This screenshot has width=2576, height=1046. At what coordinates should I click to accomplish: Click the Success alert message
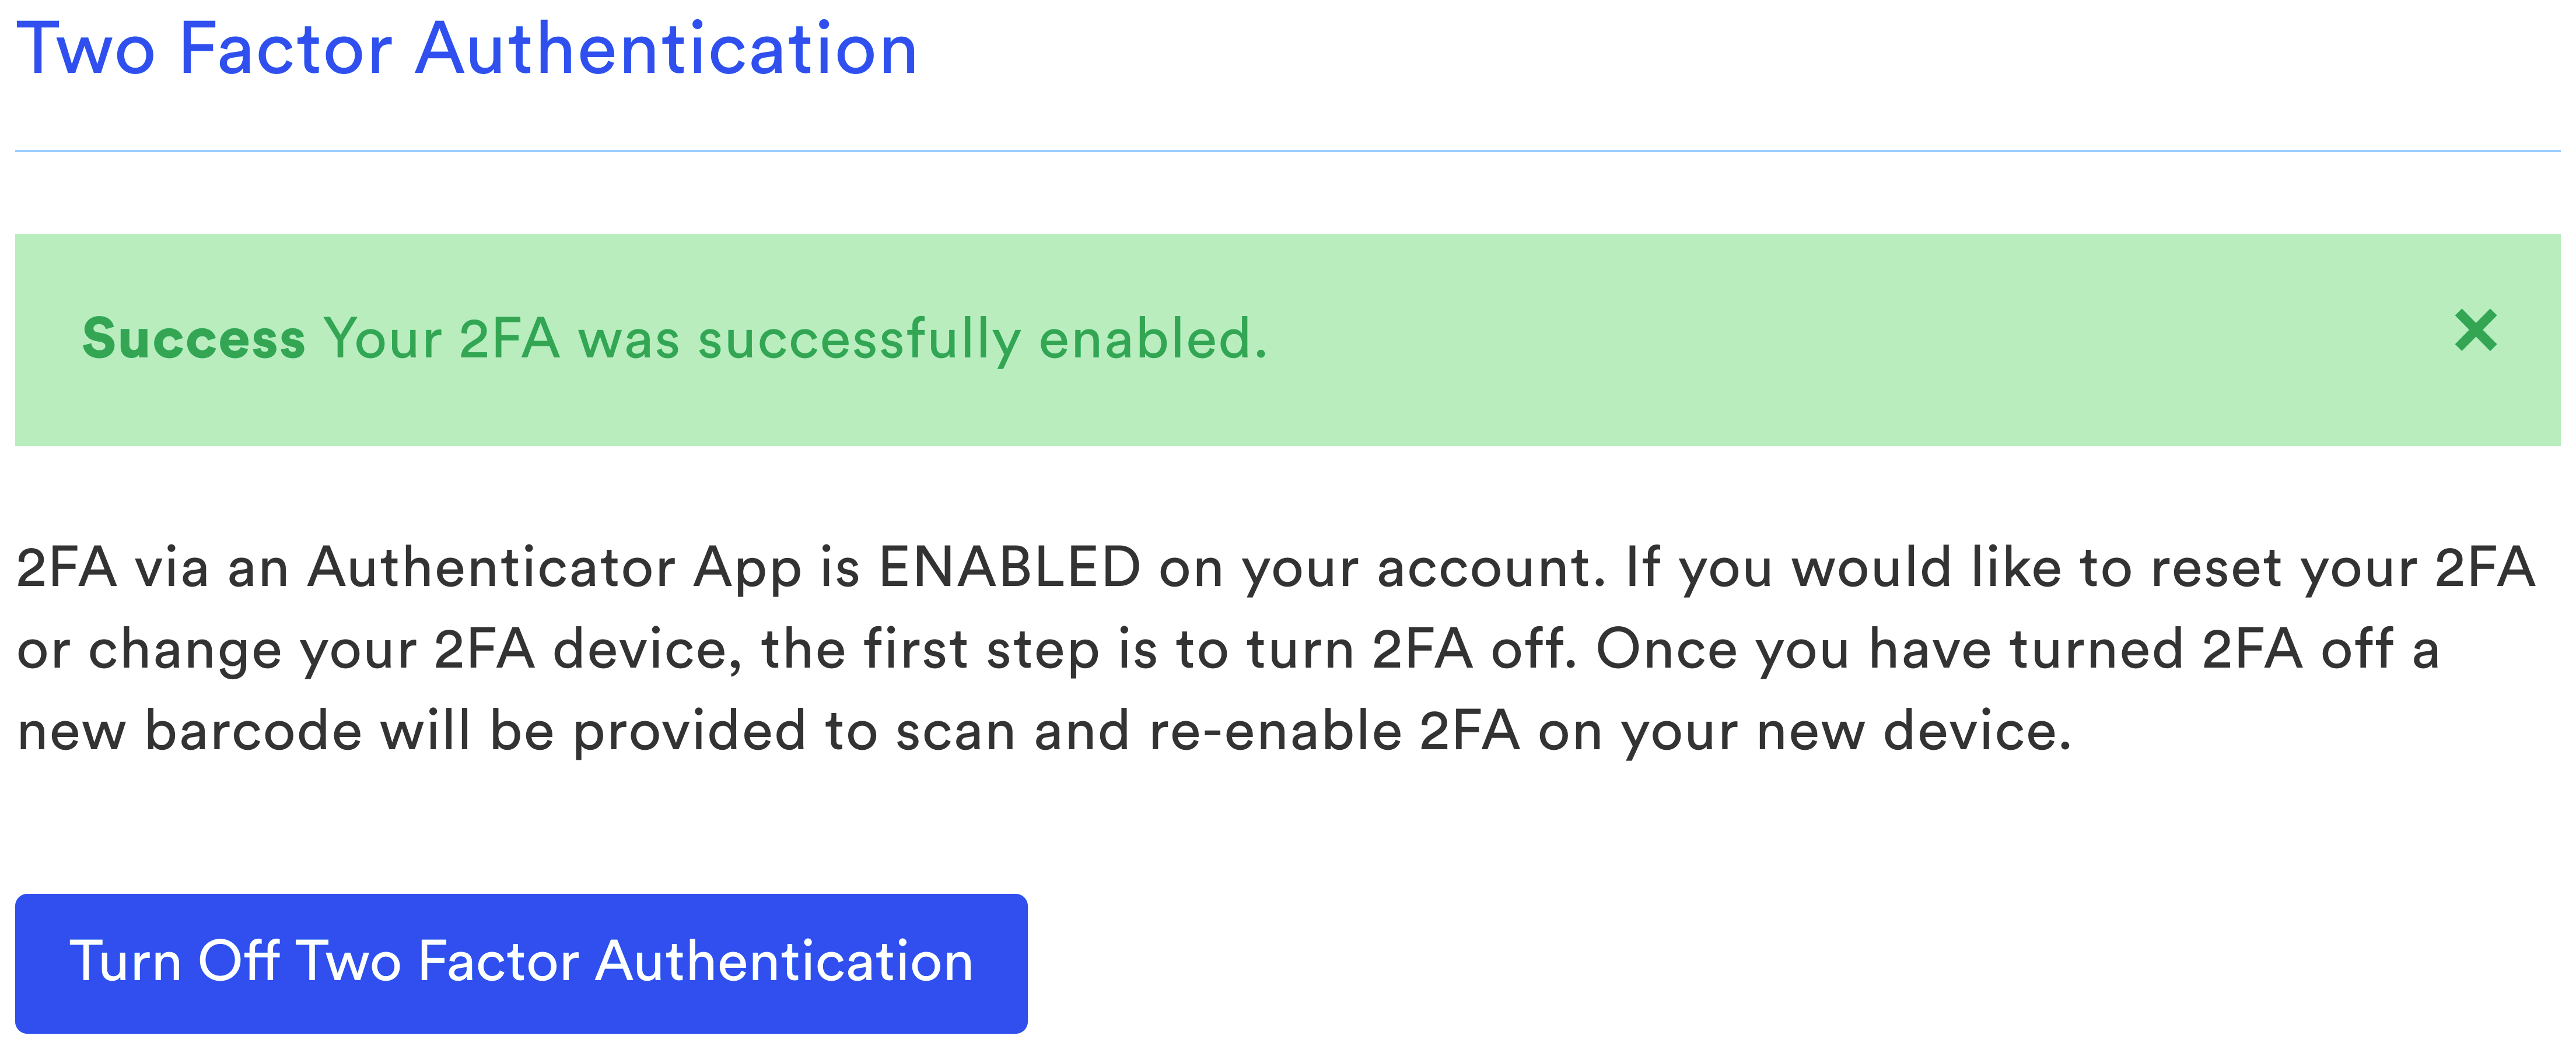[x=675, y=339]
